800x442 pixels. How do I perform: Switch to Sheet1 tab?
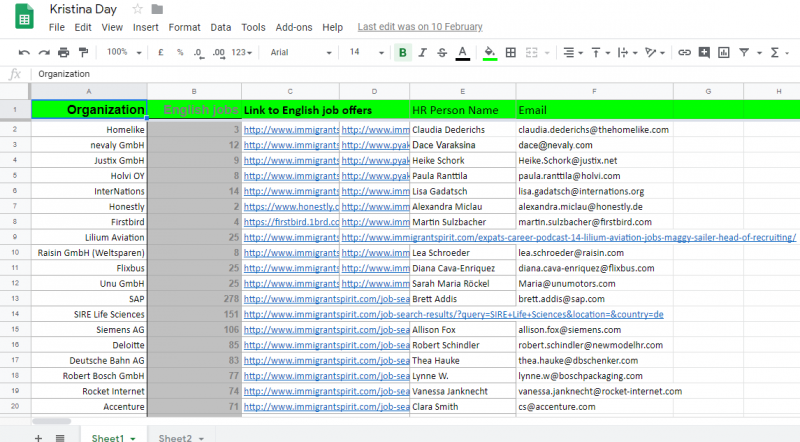click(113, 437)
